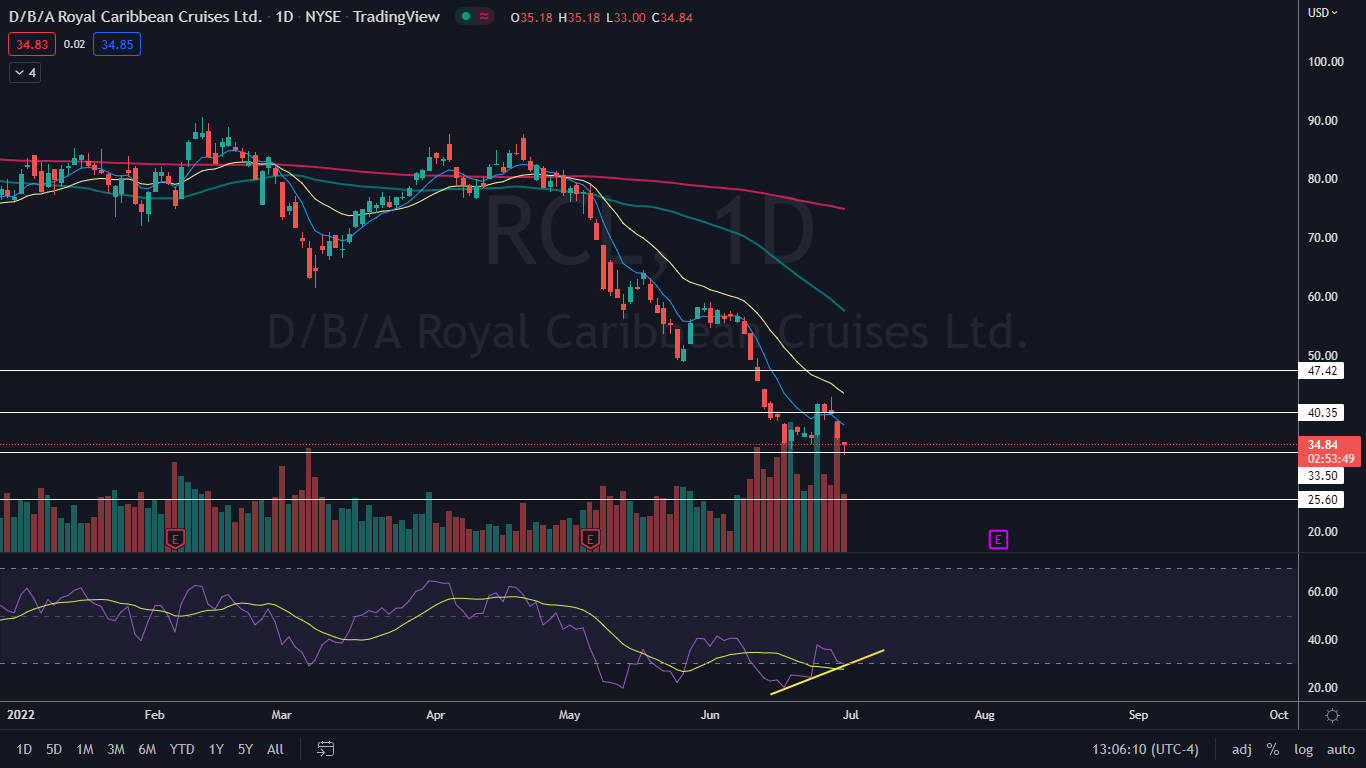
Task: Click the Aug time axis label
Action: click(984, 715)
